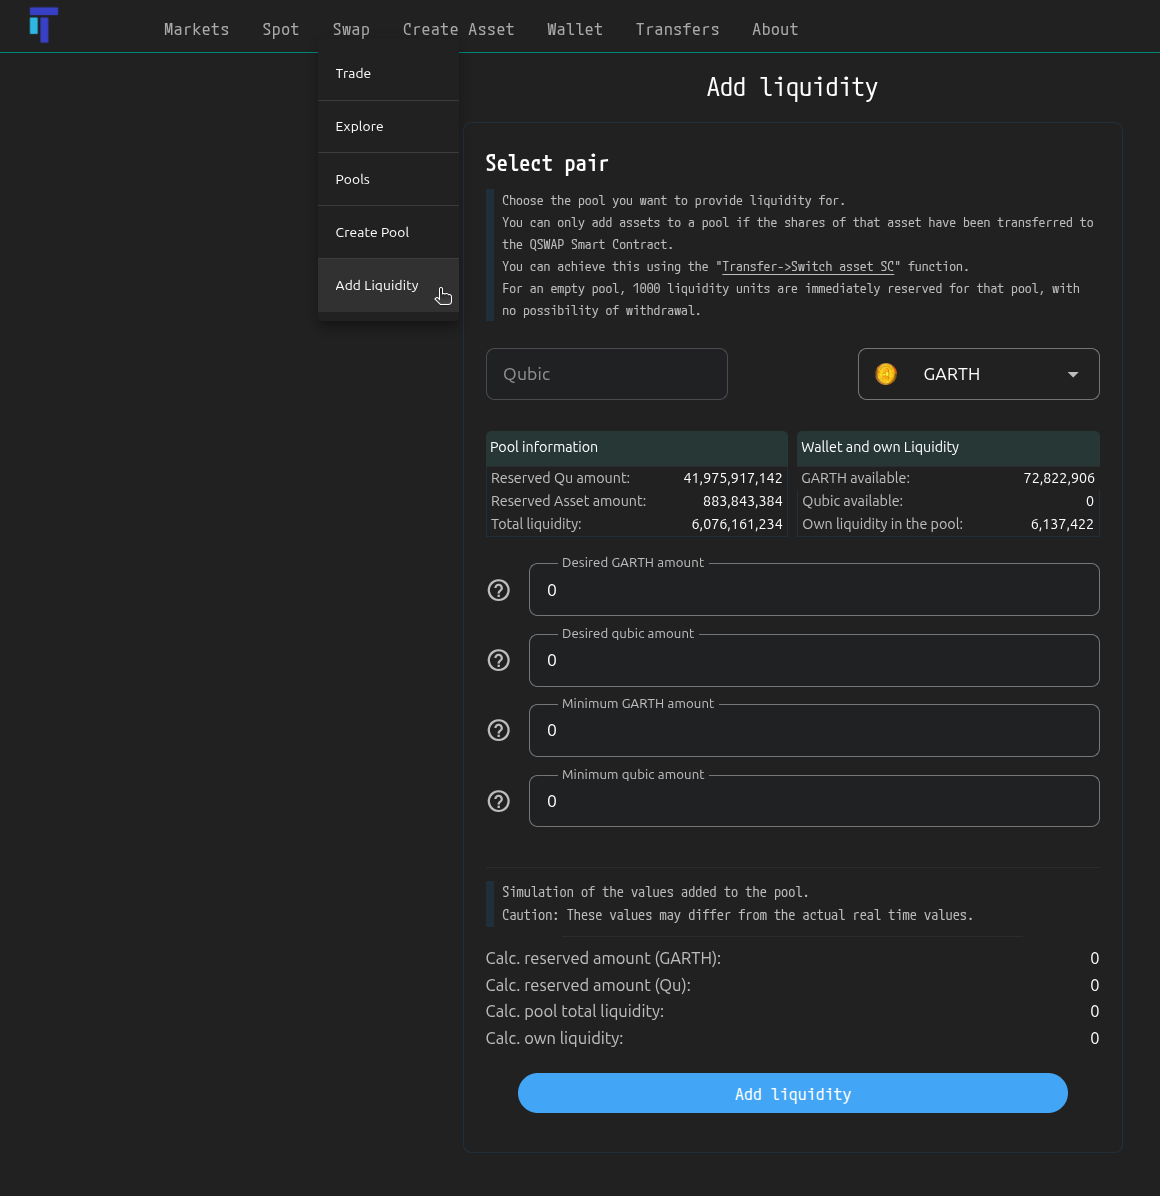Click help icon beside Desired qubic amount
The image size is (1160, 1196).
click(498, 660)
